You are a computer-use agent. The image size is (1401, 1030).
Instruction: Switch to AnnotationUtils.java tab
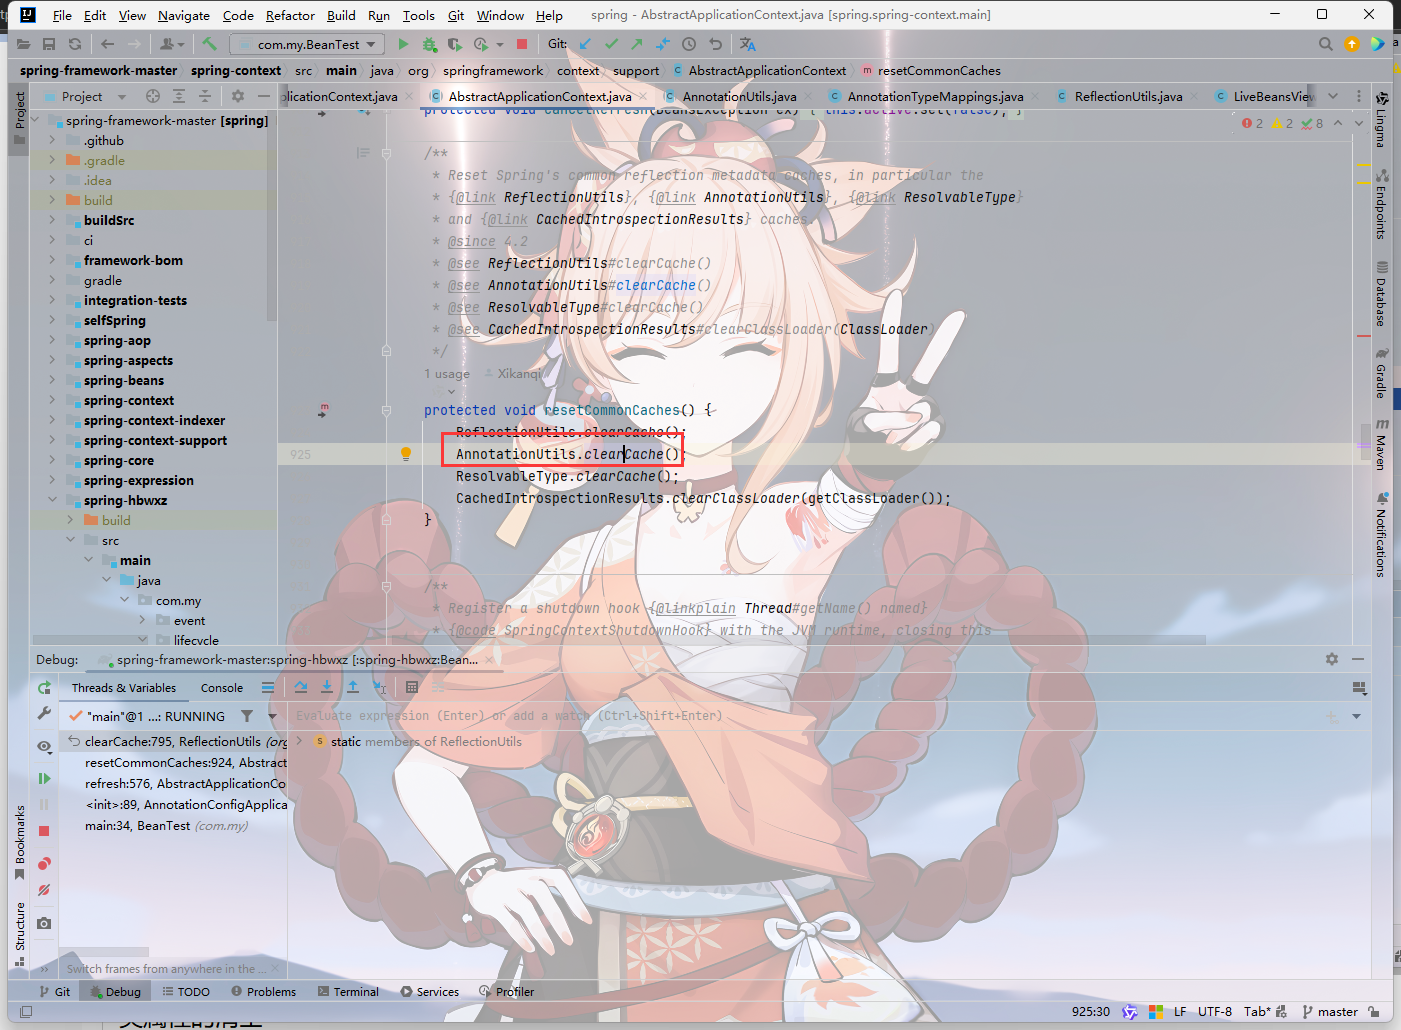click(x=739, y=96)
